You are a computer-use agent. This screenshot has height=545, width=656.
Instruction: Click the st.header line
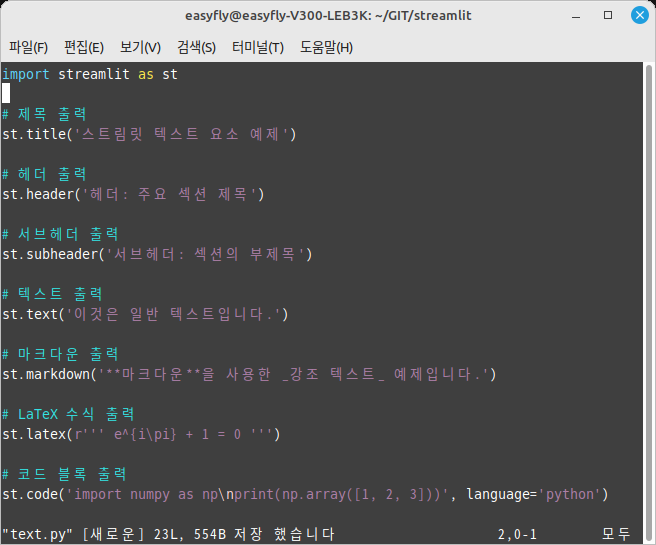133,194
